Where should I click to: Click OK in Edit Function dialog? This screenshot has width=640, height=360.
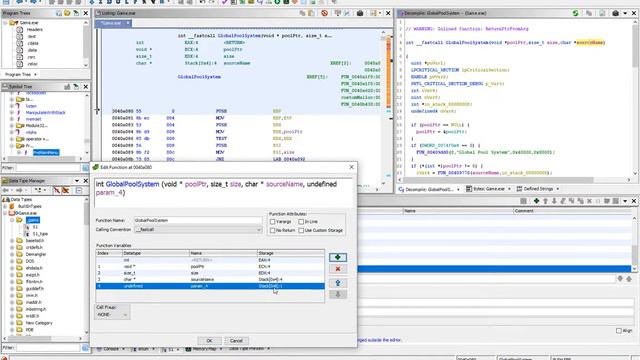click(x=209, y=340)
